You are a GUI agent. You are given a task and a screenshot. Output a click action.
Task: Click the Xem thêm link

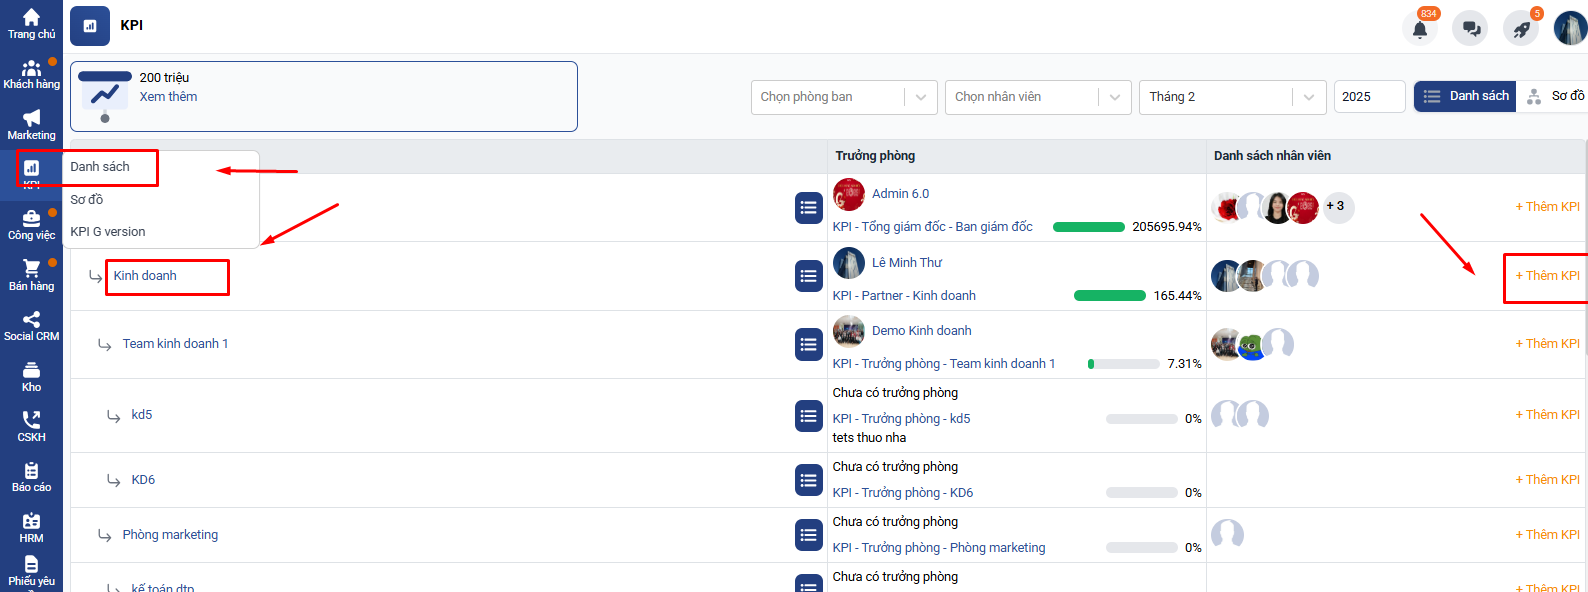[168, 97]
